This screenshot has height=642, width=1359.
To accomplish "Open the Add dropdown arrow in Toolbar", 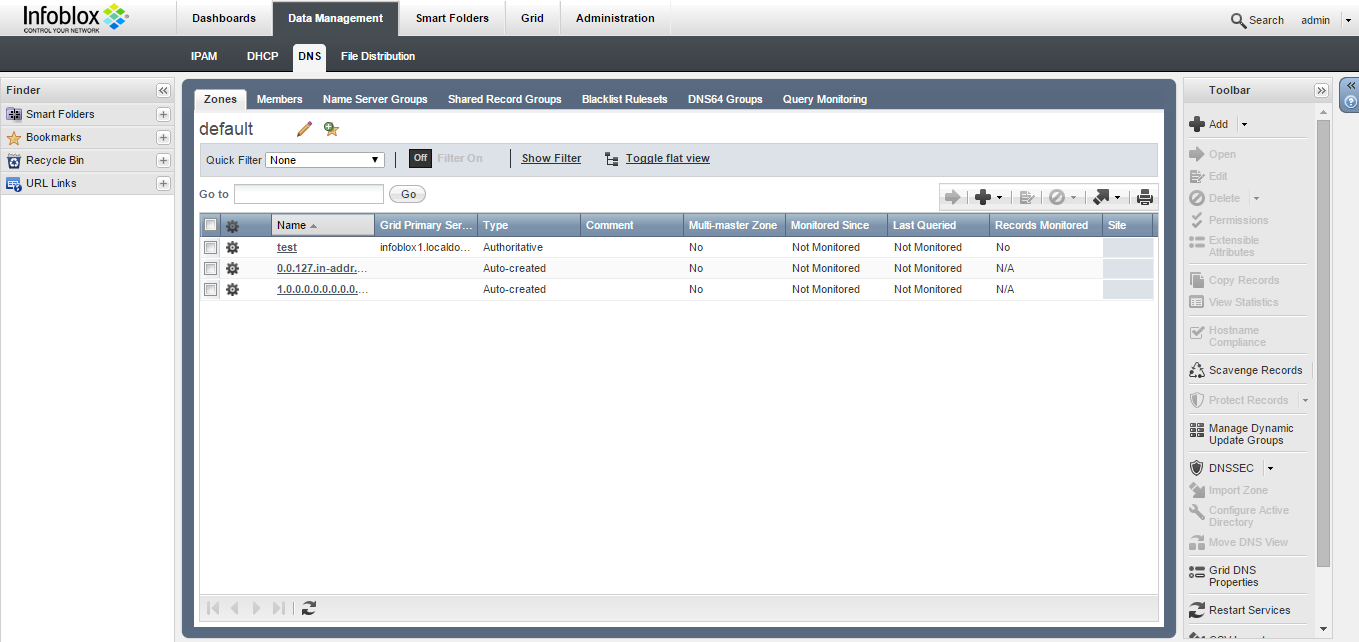I will tap(1244, 124).
